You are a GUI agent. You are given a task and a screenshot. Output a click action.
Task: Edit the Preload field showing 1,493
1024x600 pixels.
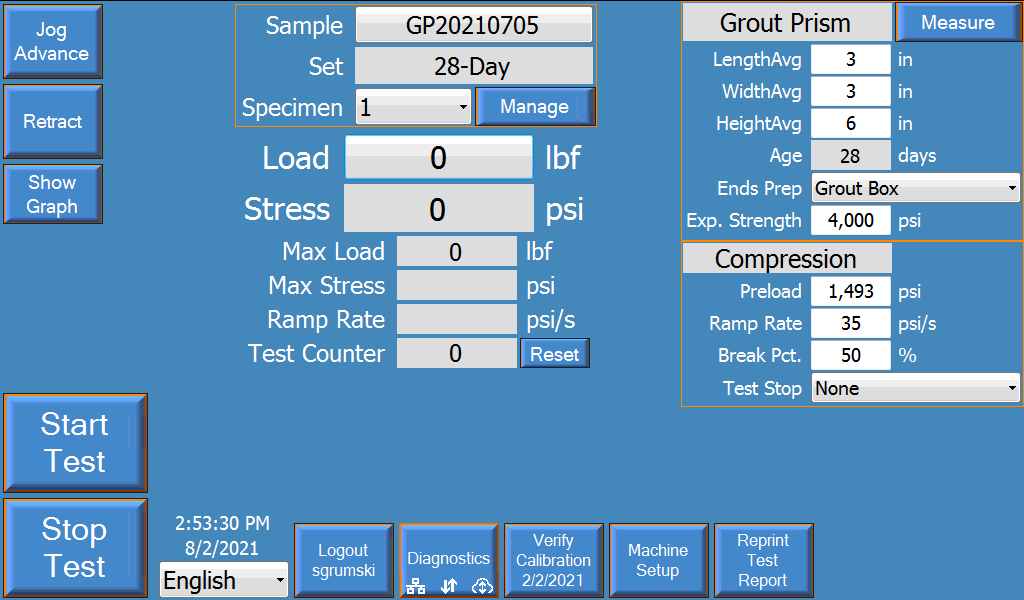coord(850,291)
